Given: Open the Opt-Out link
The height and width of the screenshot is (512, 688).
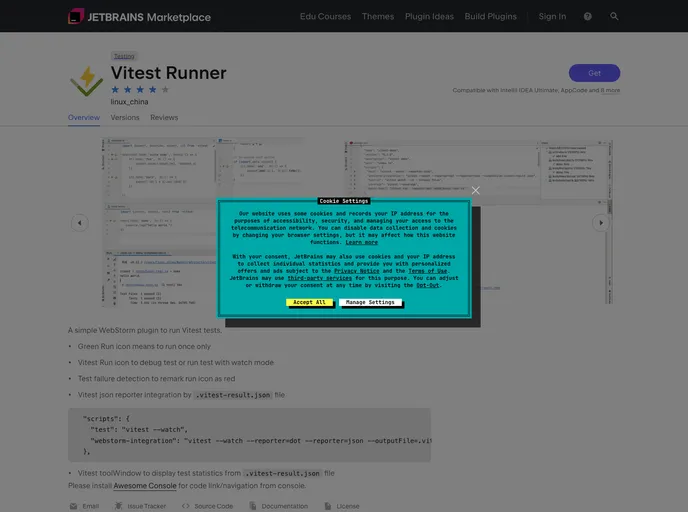Looking at the screenshot, I should [427, 285].
